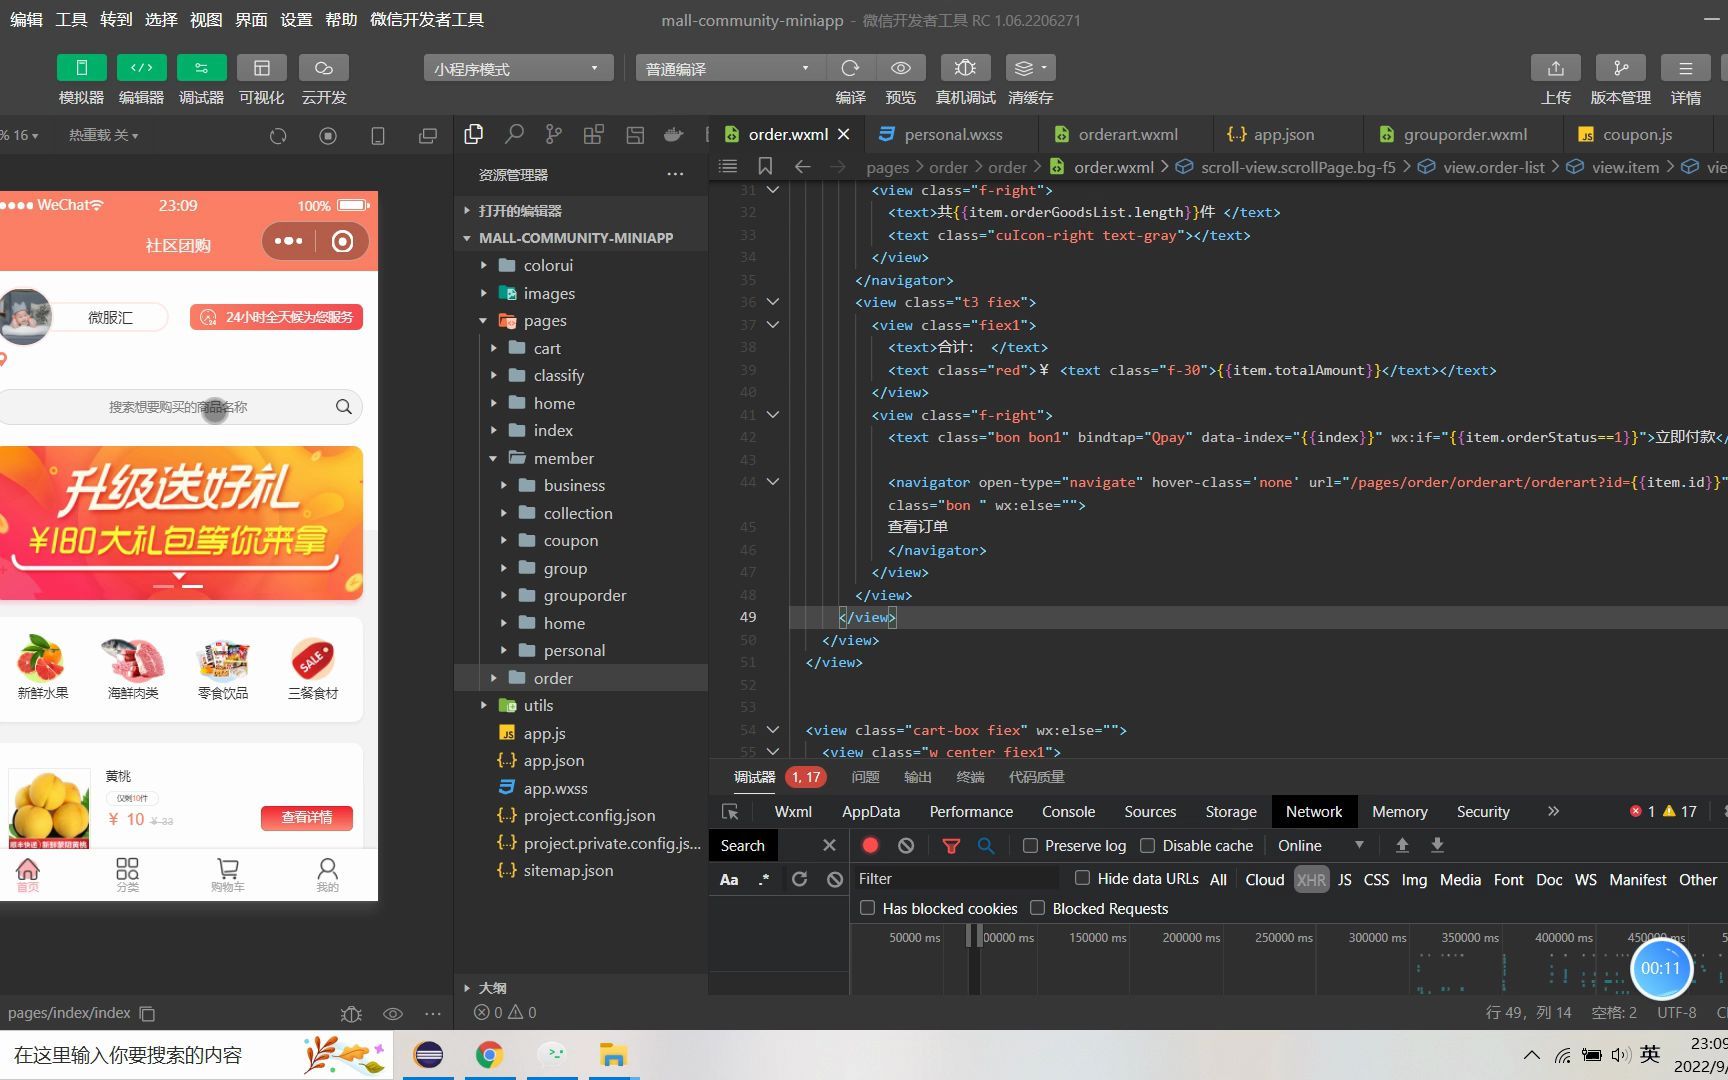This screenshot has height=1080, width=1728.
Task: Toggle the network filter funnel icon
Action: [951, 845]
